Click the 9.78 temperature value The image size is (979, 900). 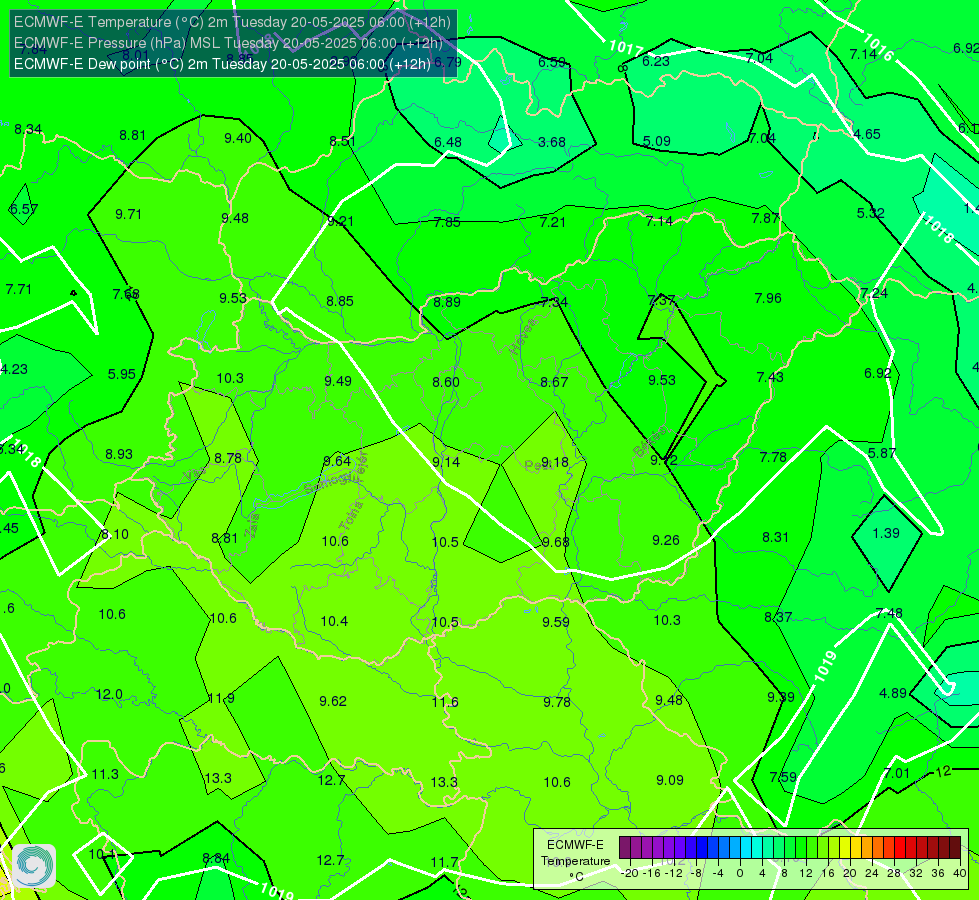[x=557, y=702]
